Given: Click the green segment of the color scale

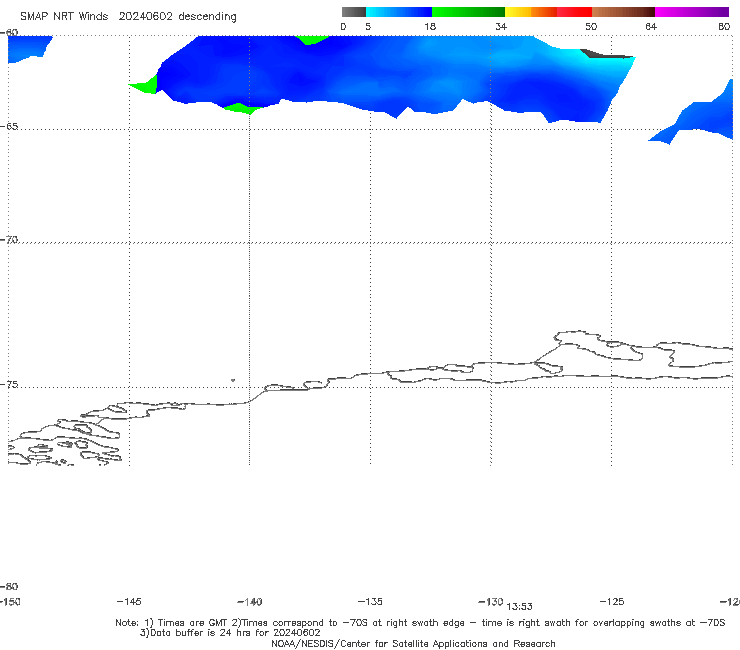Looking at the screenshot, I should [468, 12].
